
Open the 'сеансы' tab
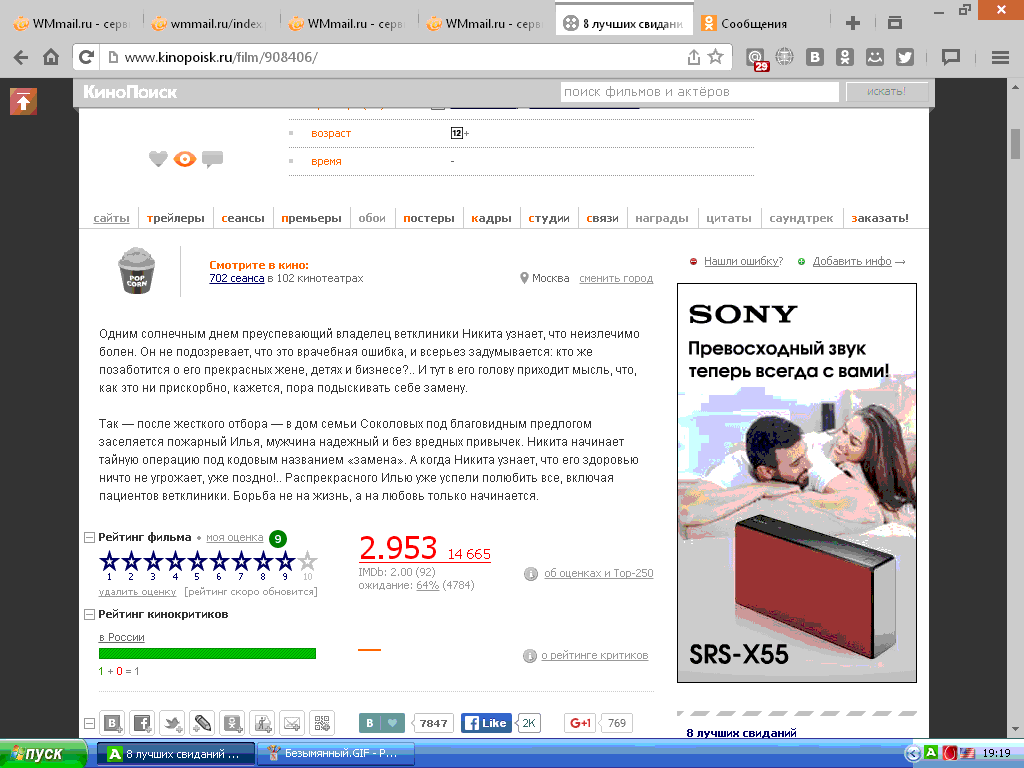point(243,218)
